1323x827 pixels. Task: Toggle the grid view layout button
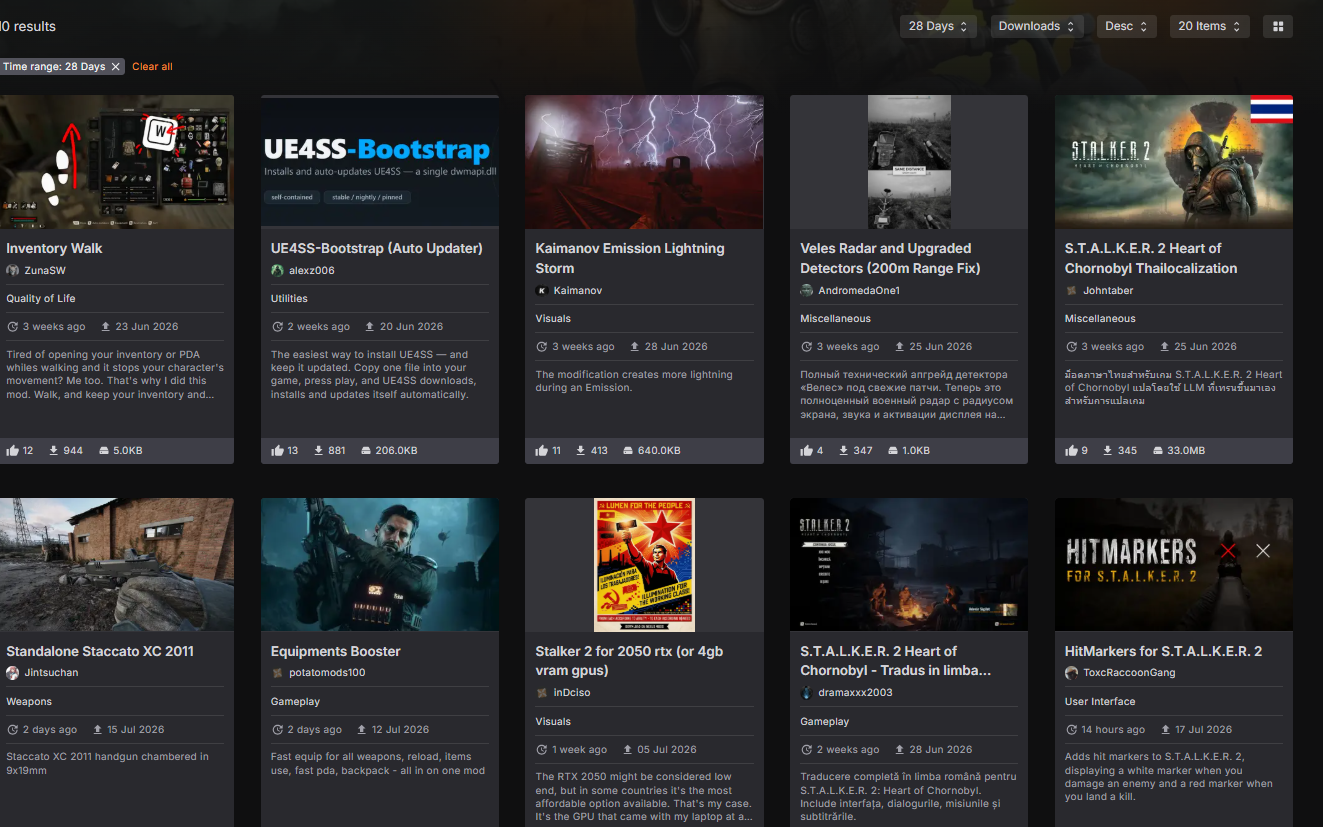tap(1277, 27)
